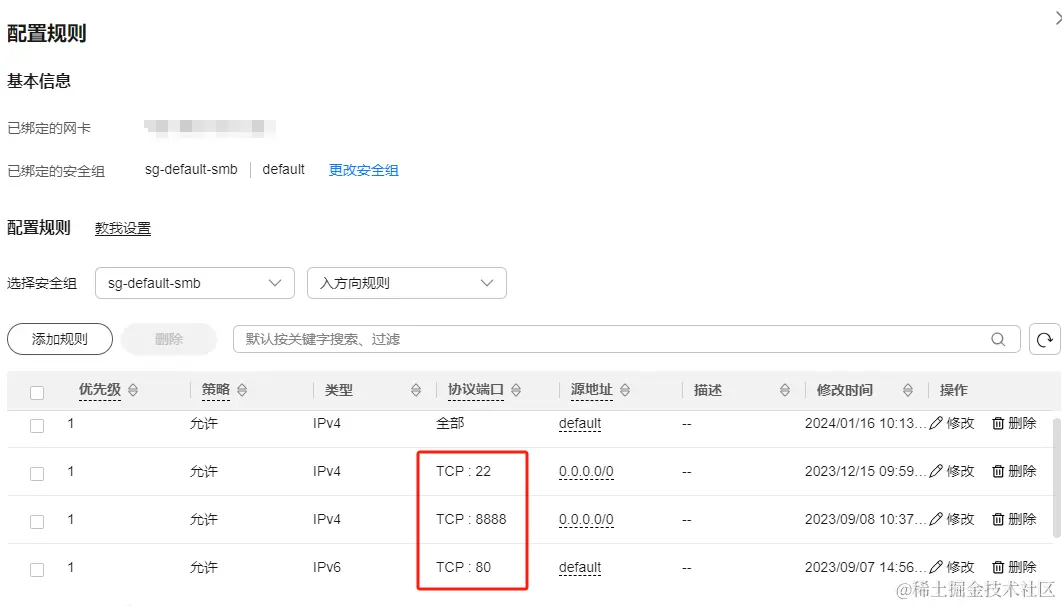Sort by 修改时间 column arrows
Viewport: 1062px width, 606px height.
coord(908,390)
